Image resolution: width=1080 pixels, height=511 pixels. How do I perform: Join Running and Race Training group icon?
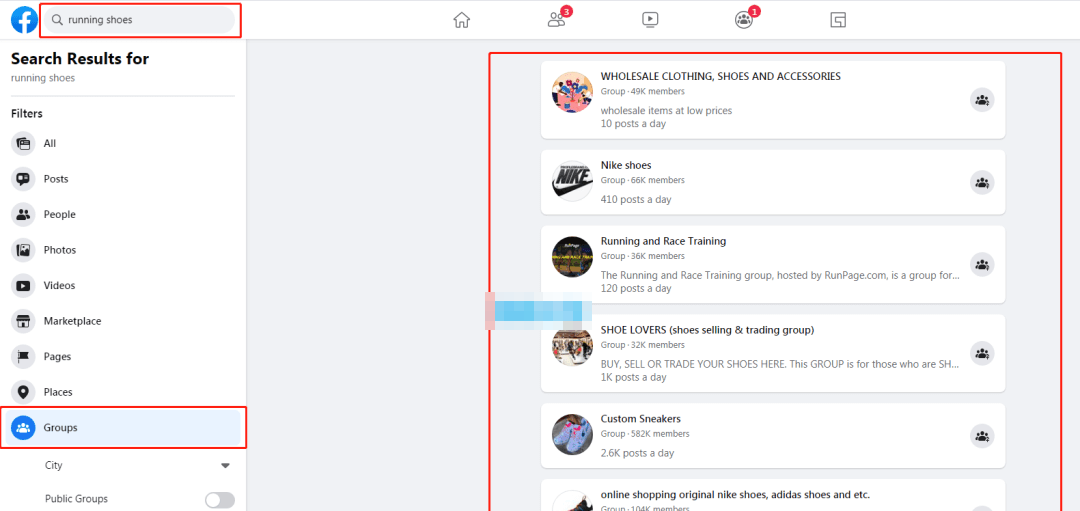point(982,264)
